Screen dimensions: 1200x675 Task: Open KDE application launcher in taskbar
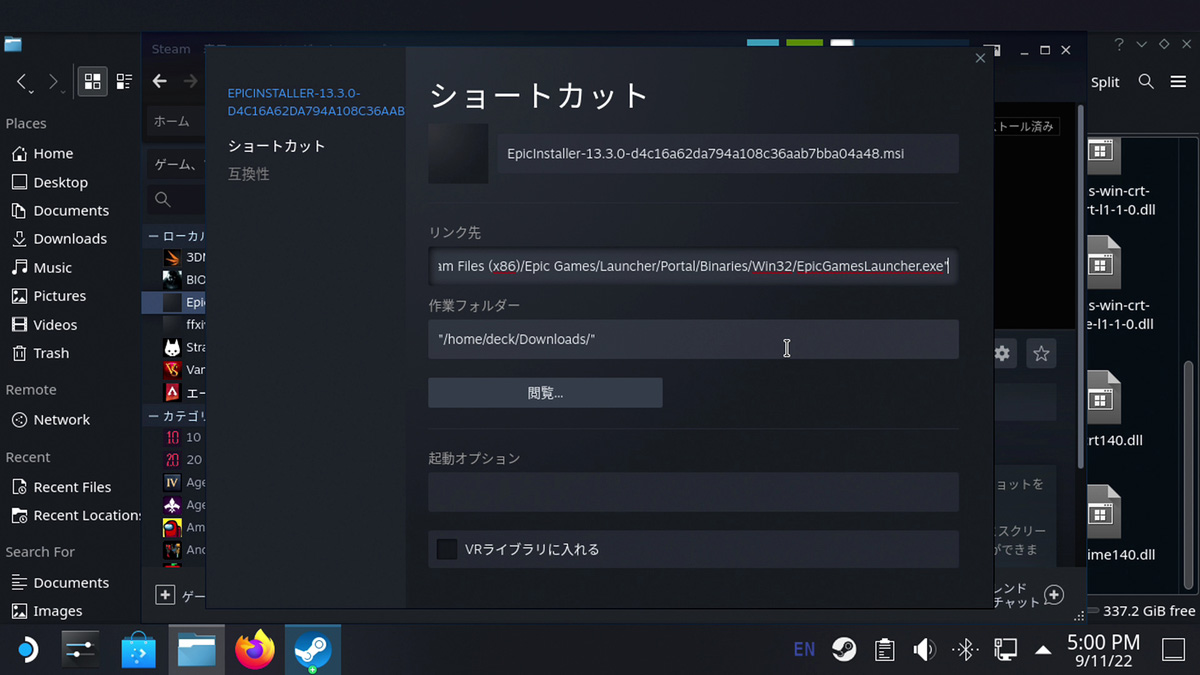coord(27,650)
